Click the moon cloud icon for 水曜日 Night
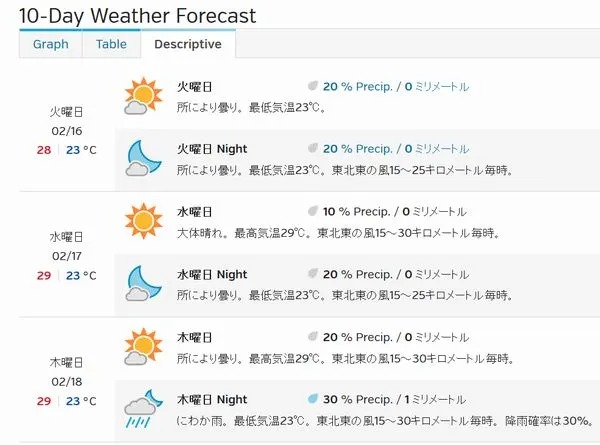Screen dimensions: 600x445 pyautogui.click(x=143, y=284)
